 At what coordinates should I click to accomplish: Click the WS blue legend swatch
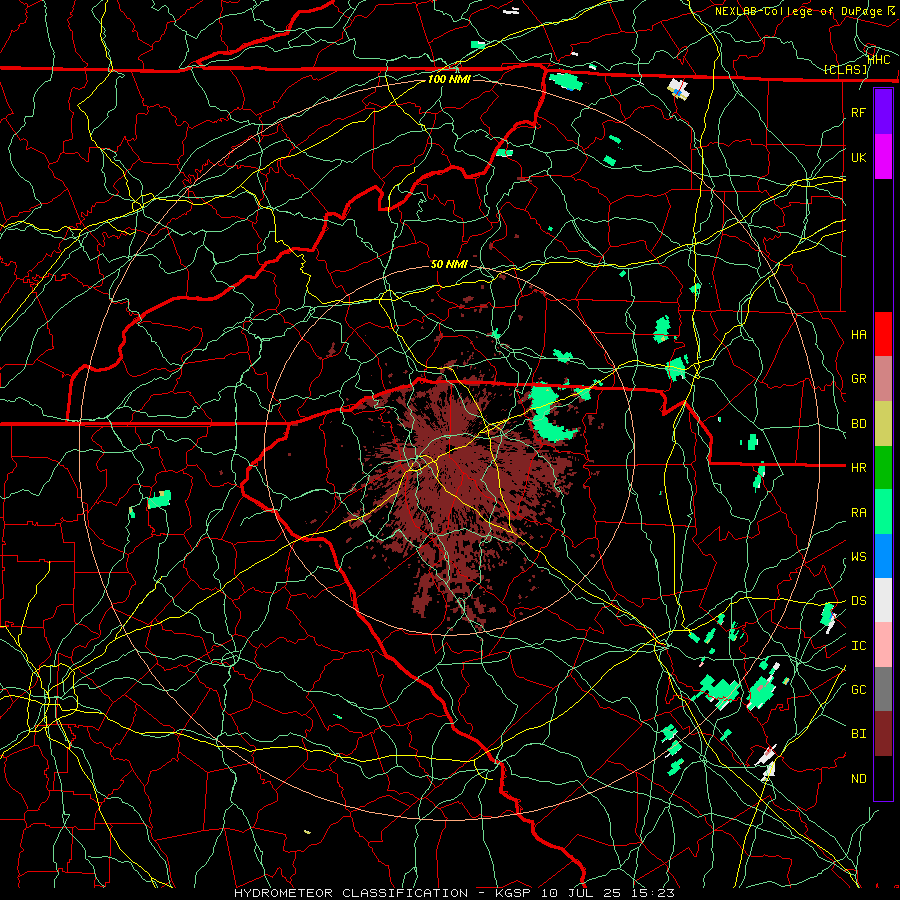point(883,556)
